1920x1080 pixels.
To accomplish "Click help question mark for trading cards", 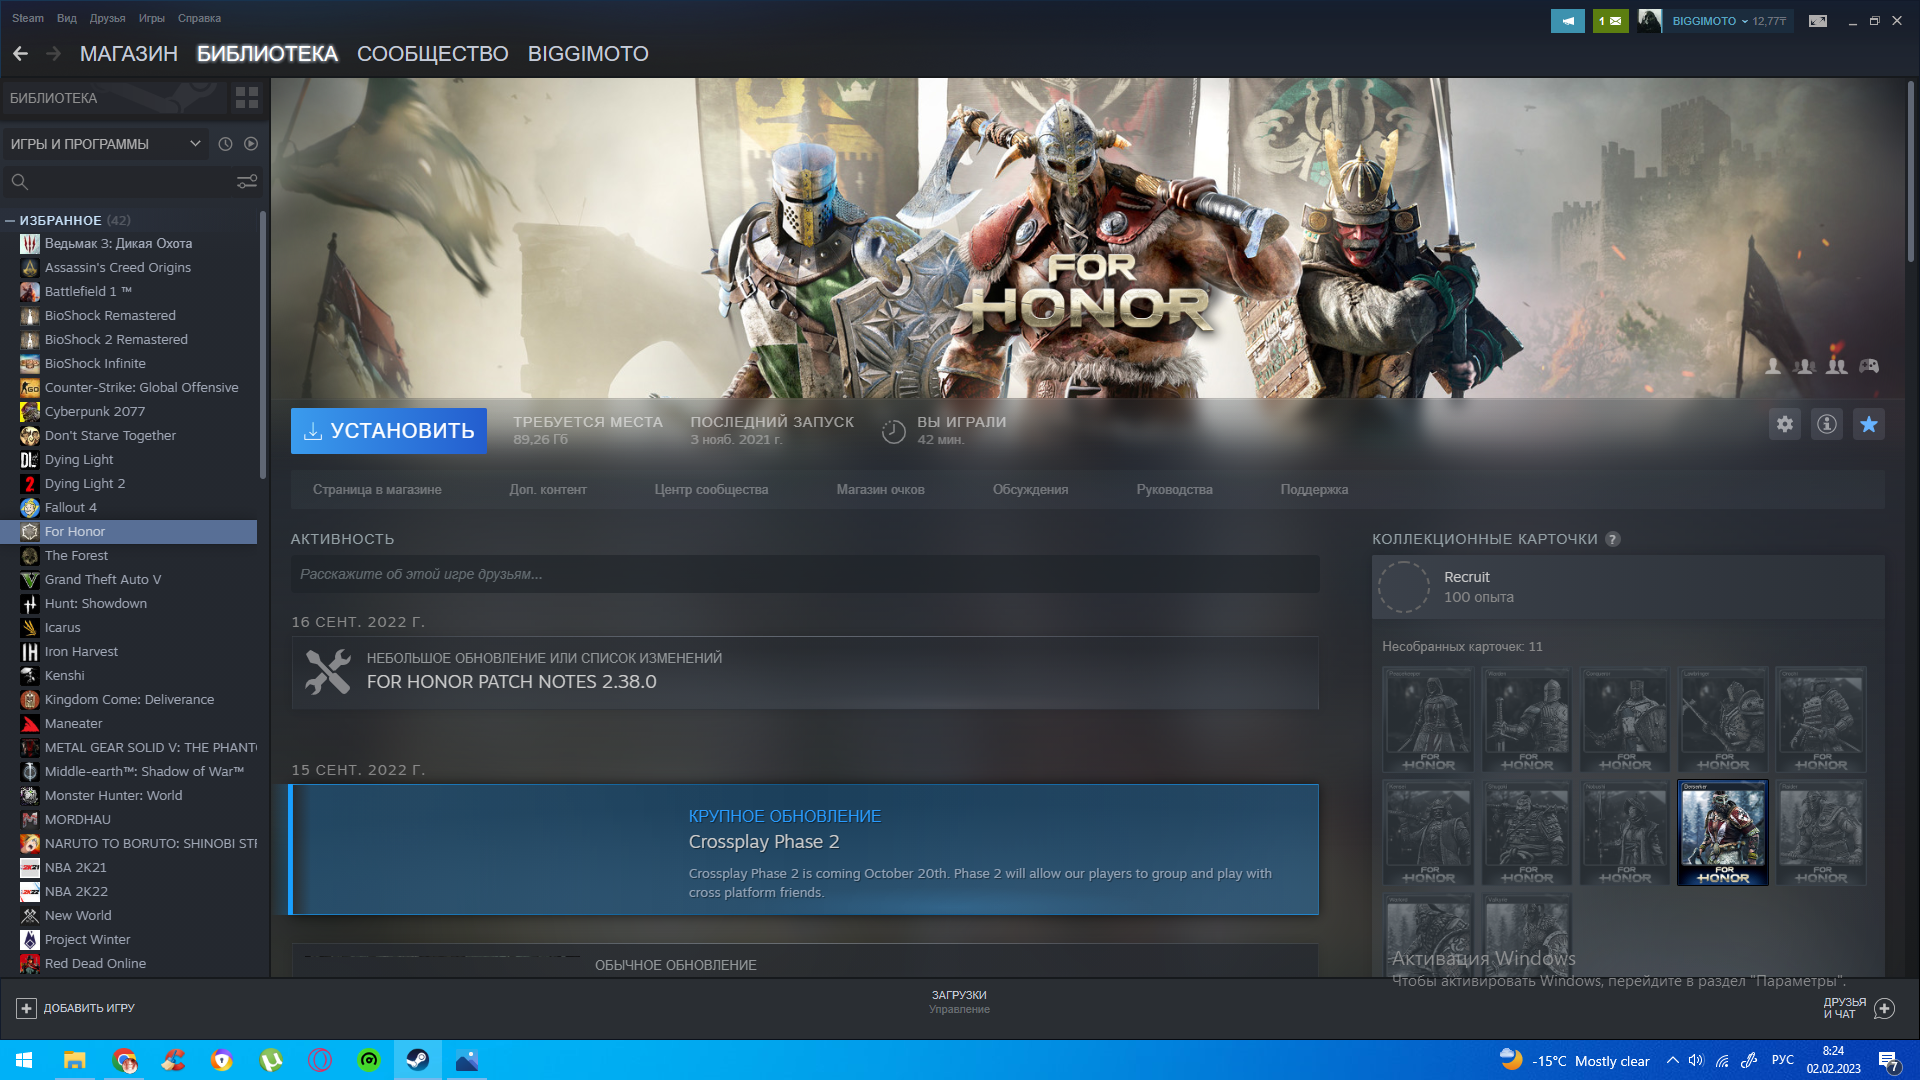I will pyautogui.click(x=1613, y=539).
